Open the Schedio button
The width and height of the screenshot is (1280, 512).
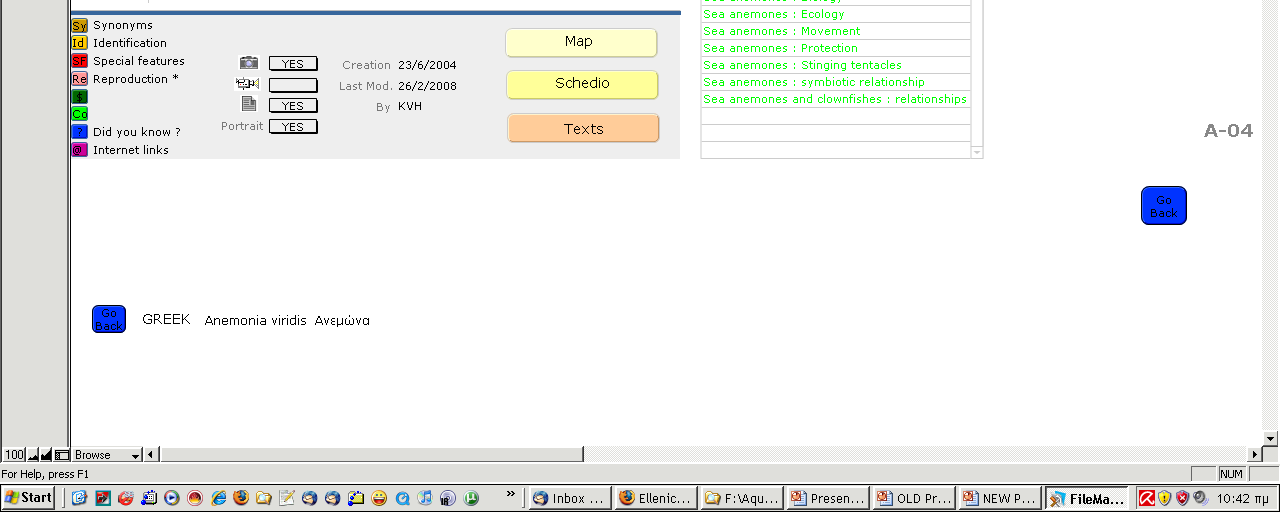click(x=582, y=84)
